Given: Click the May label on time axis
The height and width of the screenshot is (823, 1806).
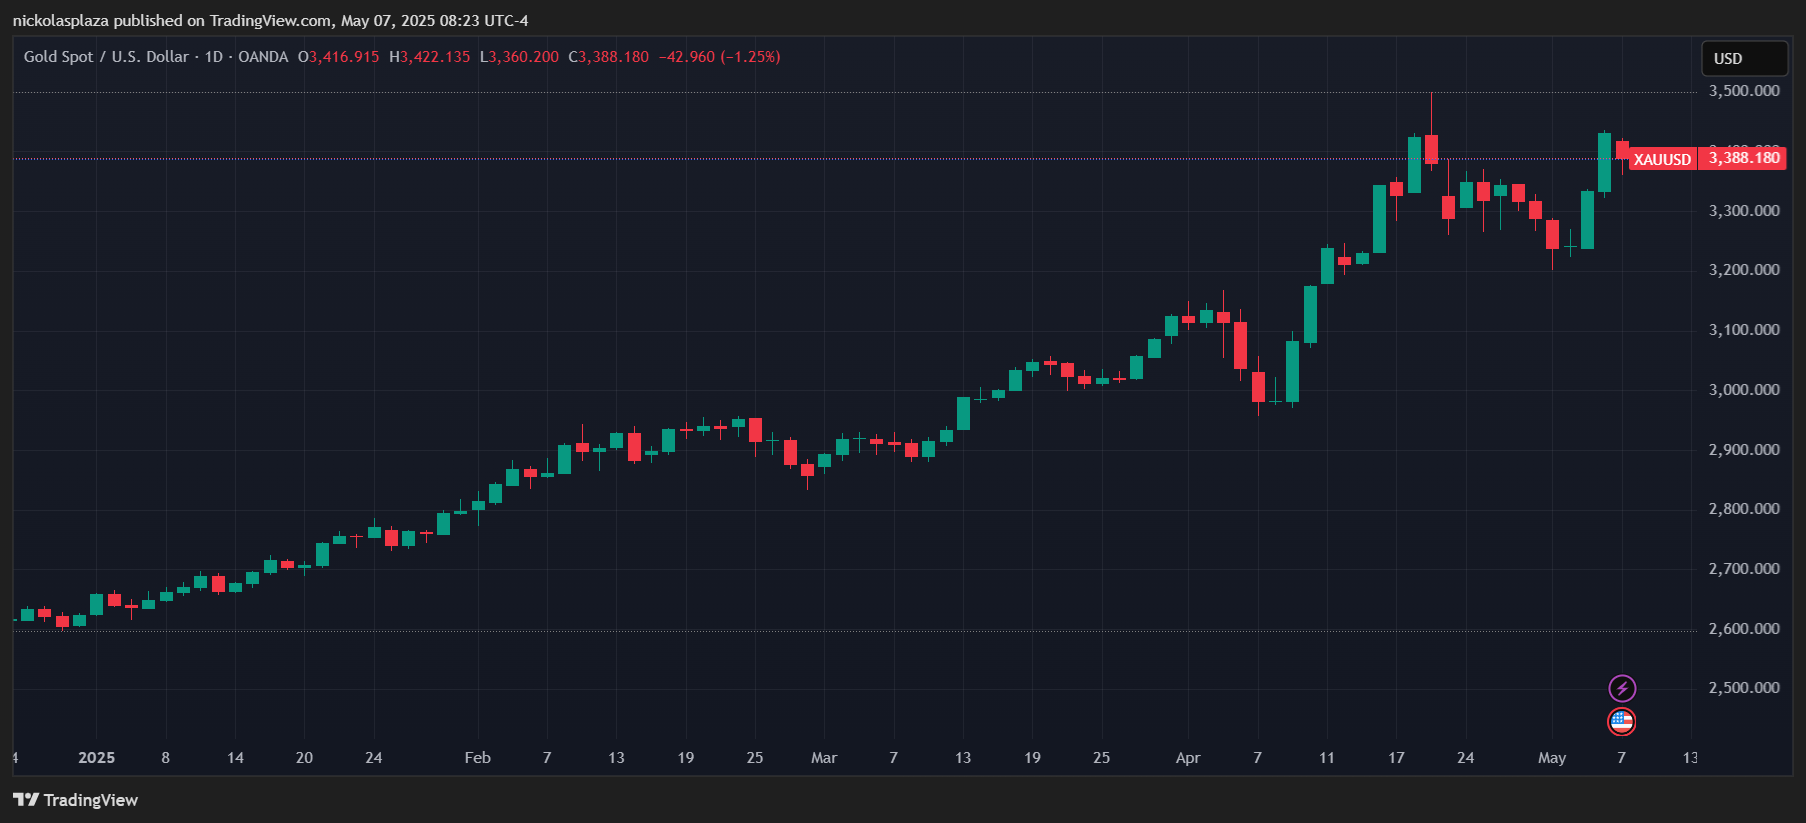Looking at the screenshot, I should pyautogui.click(x=1552, y=758).
